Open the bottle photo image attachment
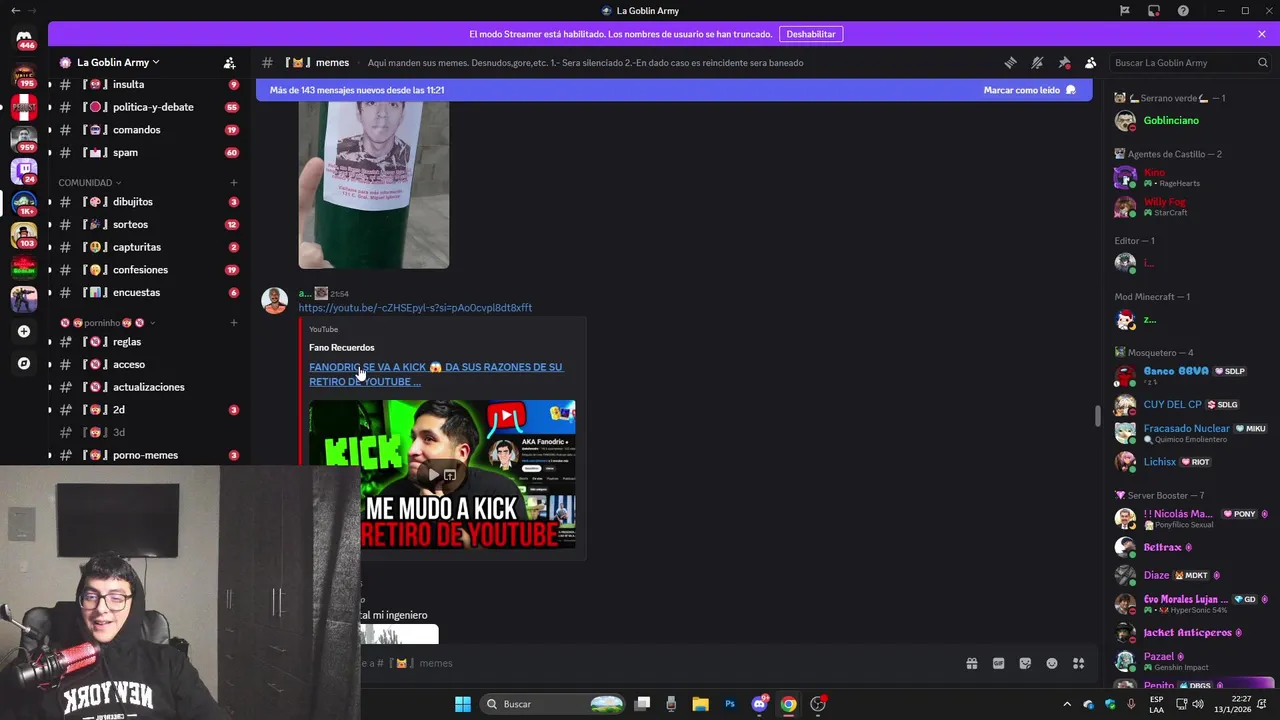The height and width of the screenshot is (720, 1280). [374, 184]
